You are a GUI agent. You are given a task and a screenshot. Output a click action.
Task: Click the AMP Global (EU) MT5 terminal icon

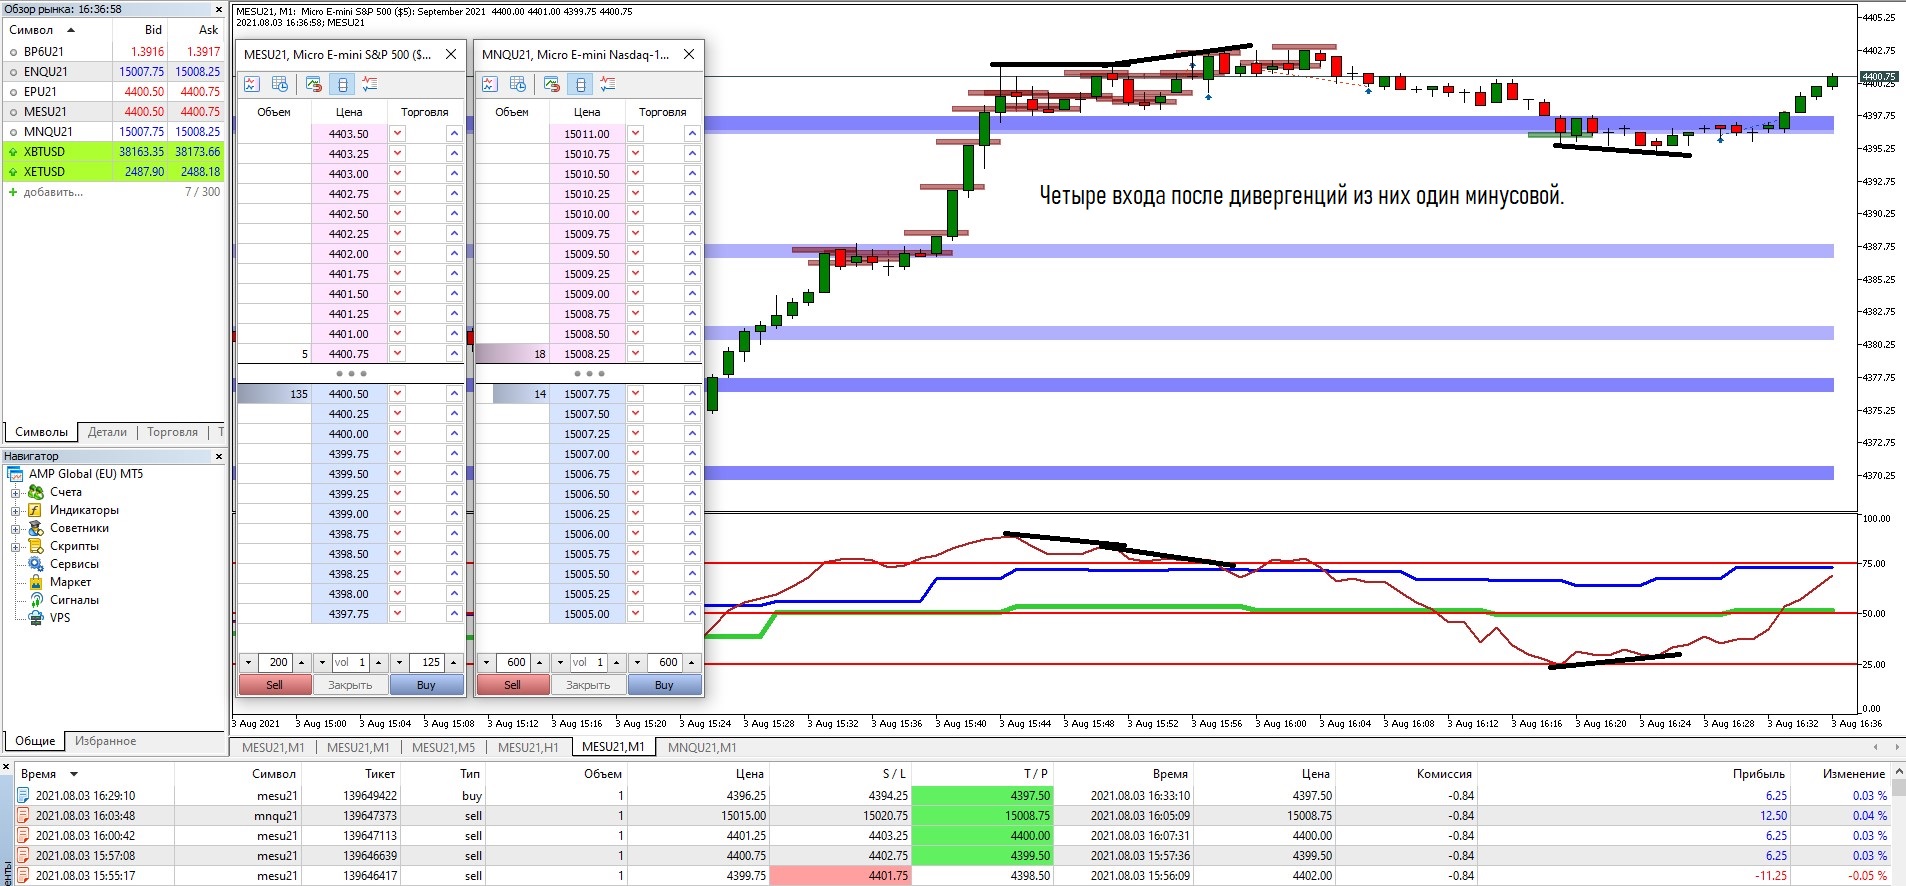tap(15, 474)
